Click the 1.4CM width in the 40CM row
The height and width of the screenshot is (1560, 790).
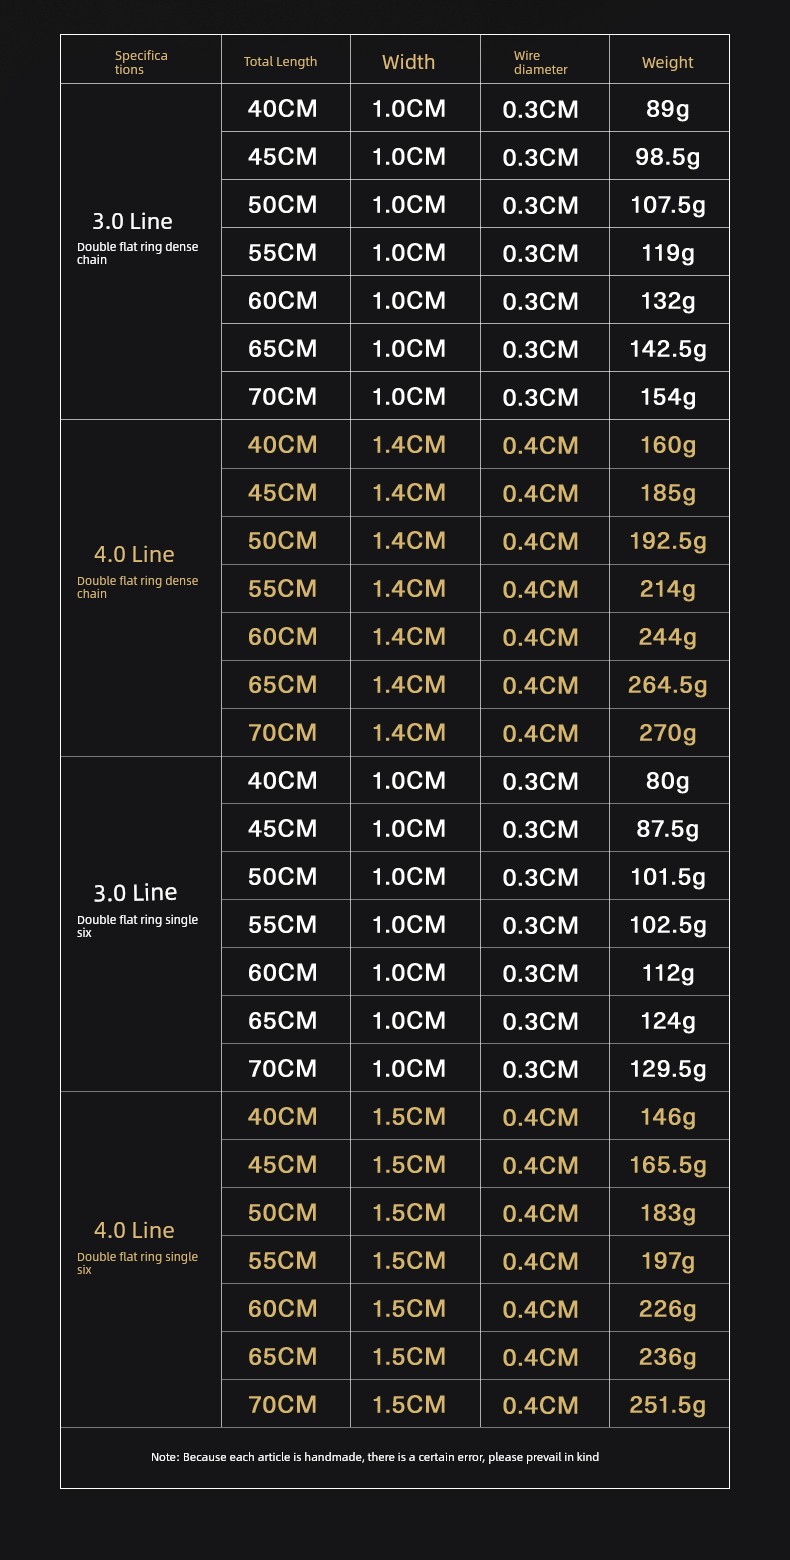[x=409, y=444]
